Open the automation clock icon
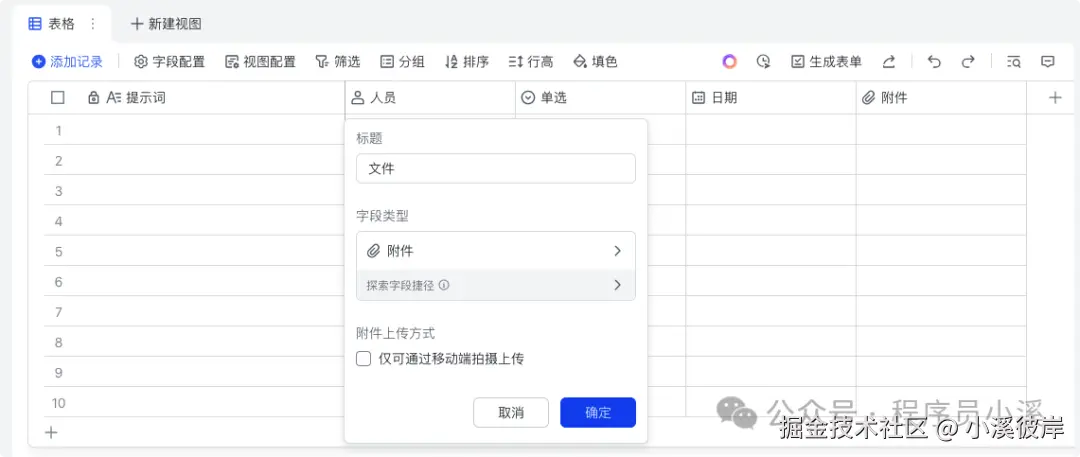This screenshot has height=457, width=1080. tap(763, 62)
